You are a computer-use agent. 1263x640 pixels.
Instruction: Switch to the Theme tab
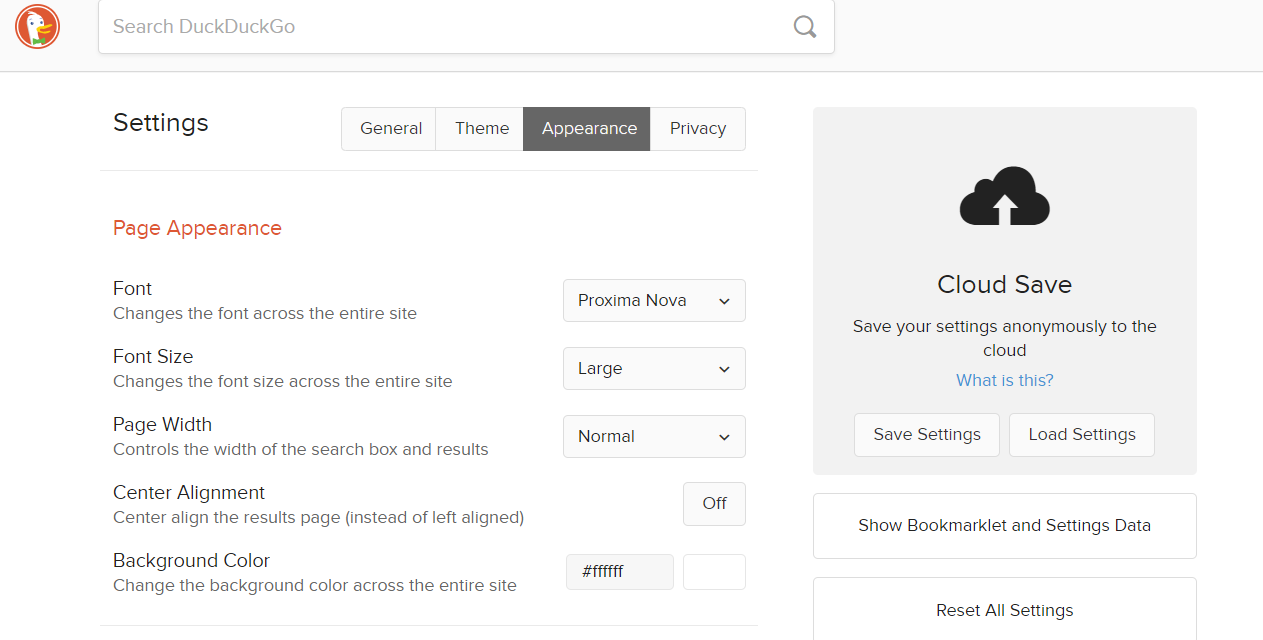pos(481,129)
